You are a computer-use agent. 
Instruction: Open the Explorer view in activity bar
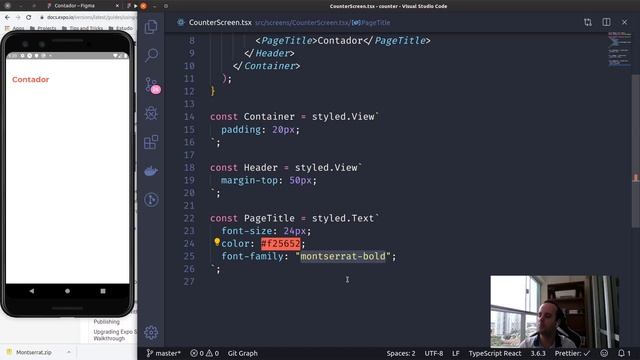[151, 27]
